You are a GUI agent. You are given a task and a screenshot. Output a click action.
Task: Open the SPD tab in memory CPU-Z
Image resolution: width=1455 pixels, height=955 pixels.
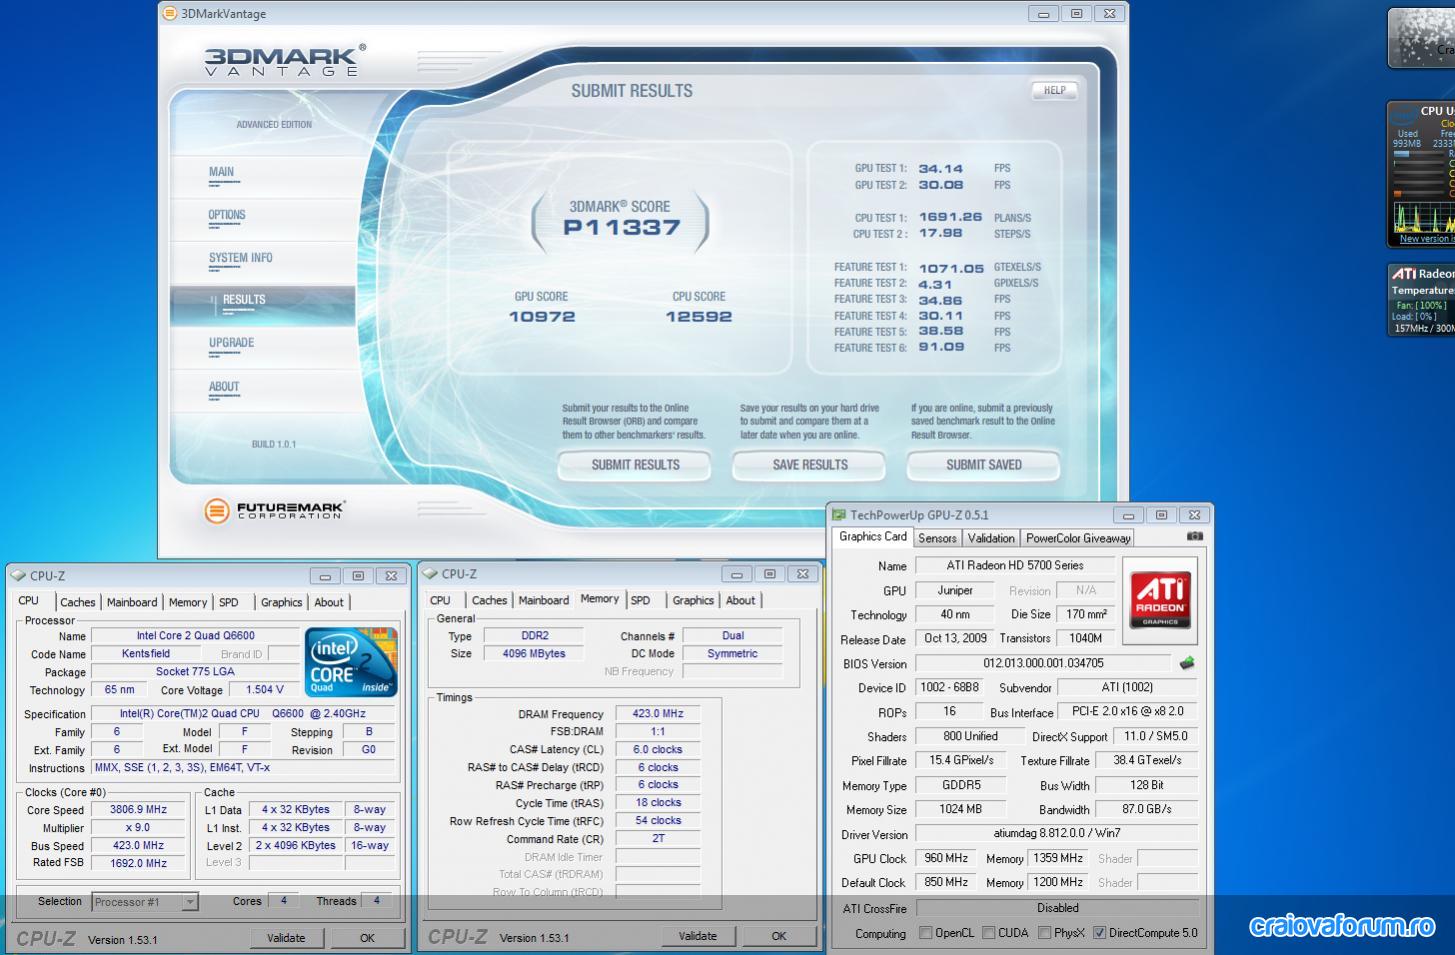click(x=641, y=600)
